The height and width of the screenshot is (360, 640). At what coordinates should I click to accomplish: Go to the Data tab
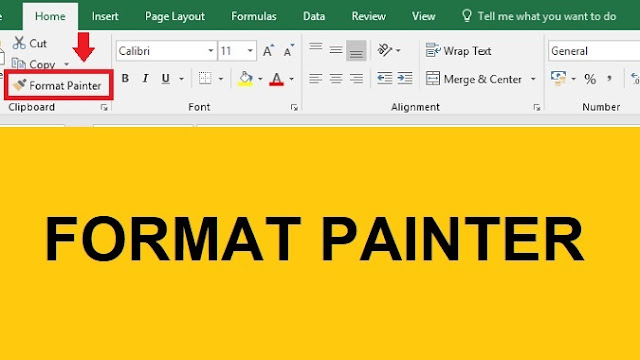click(x=314, y=16)
